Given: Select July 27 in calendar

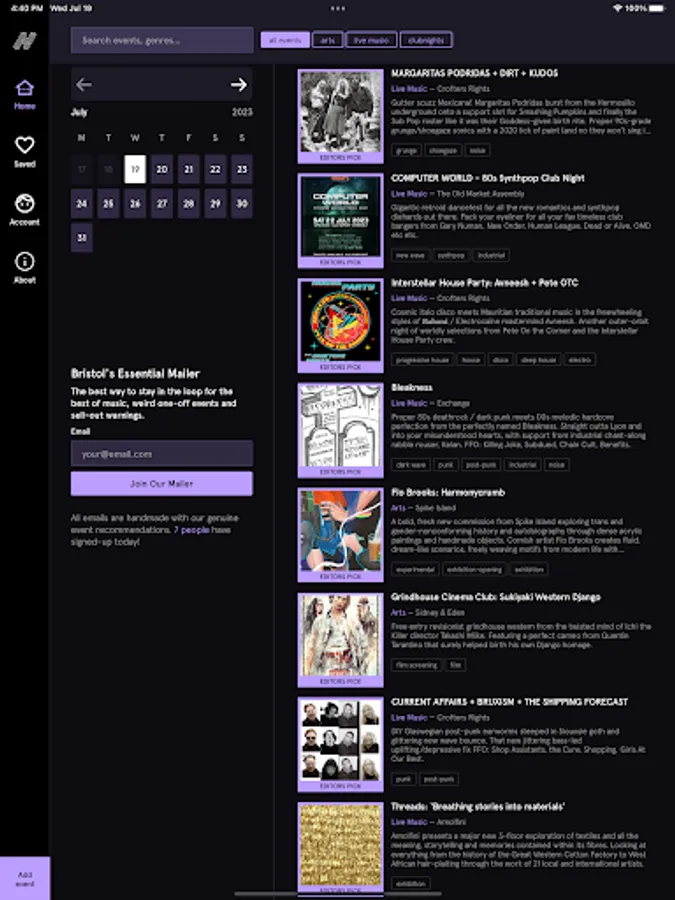Looking at the screenshot, I should coord(162,204).
